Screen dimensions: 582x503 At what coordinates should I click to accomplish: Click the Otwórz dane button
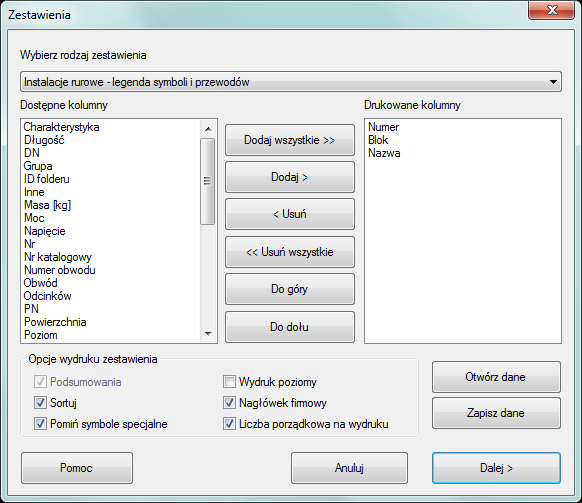(496, 377)
